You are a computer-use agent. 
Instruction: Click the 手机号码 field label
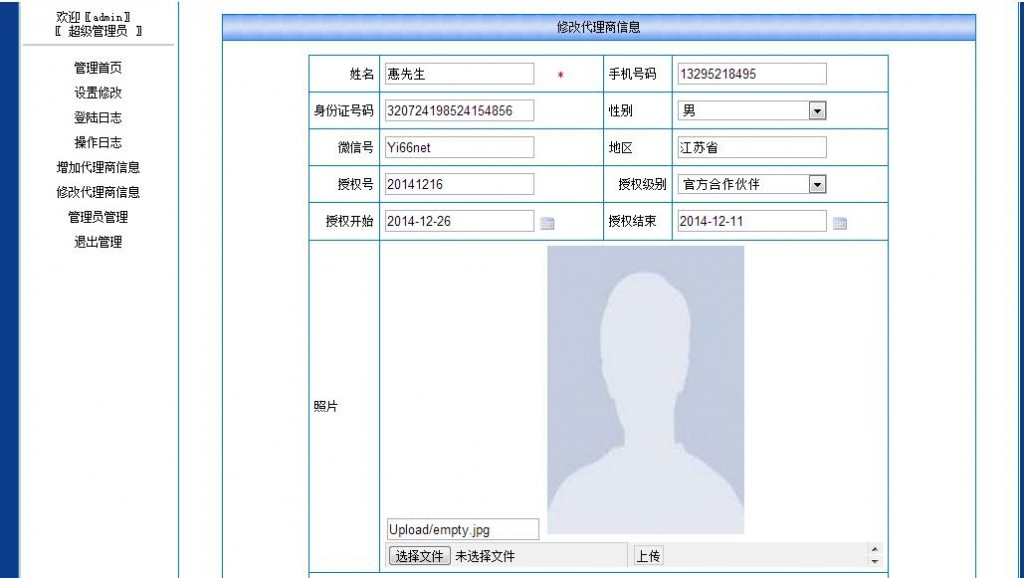click(x=632, y=74)
